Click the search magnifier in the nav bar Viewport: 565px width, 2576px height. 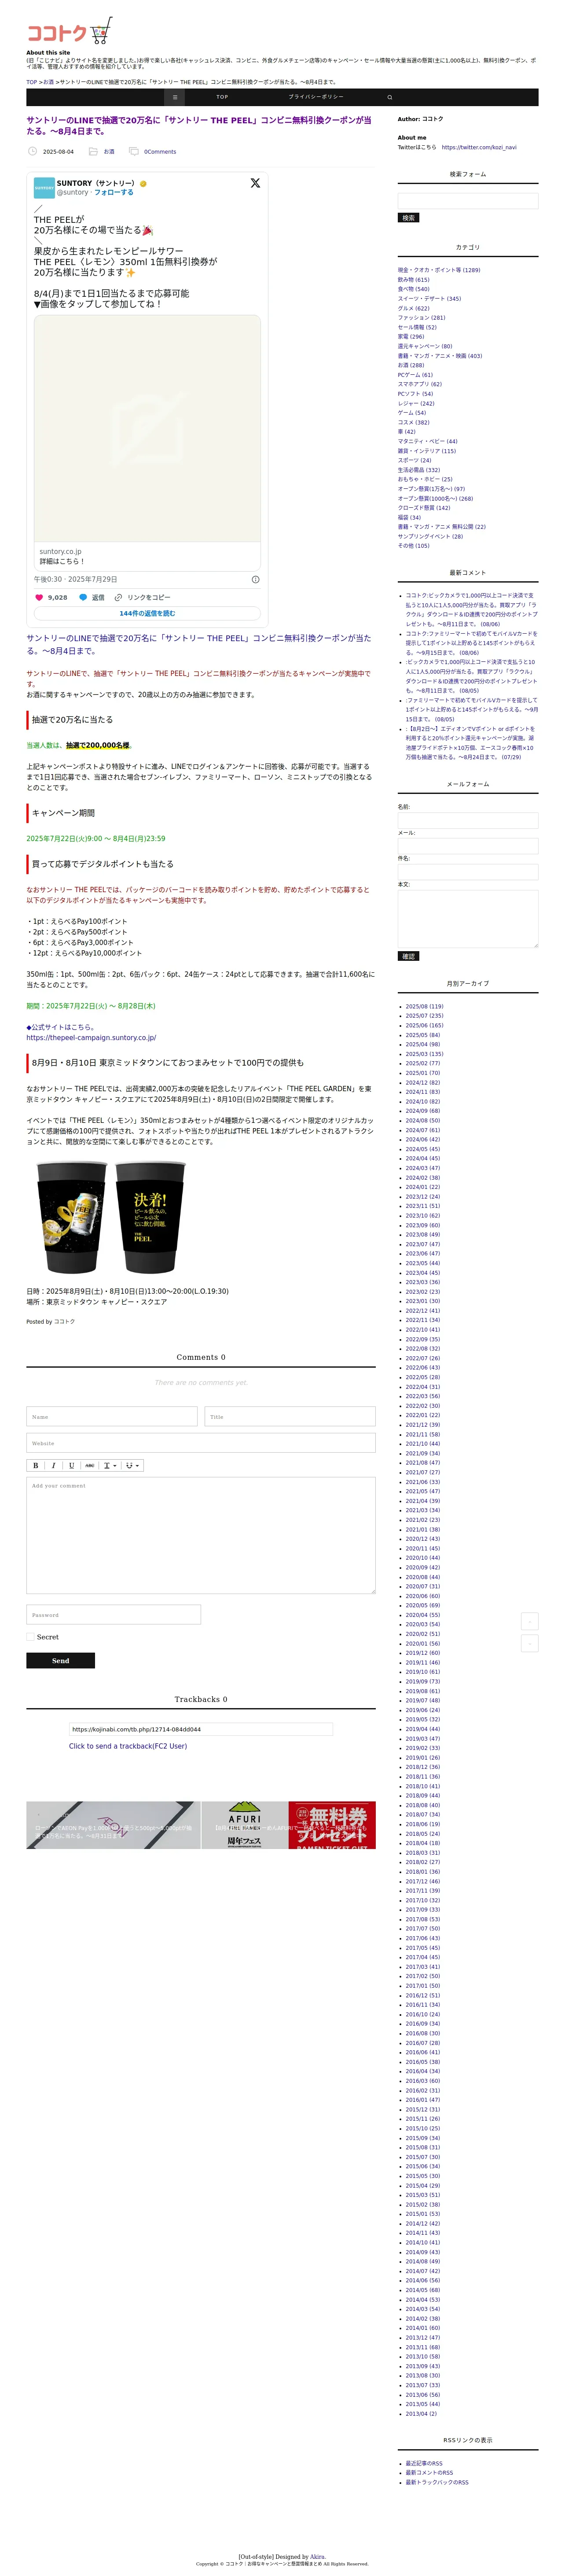(390, 97)
